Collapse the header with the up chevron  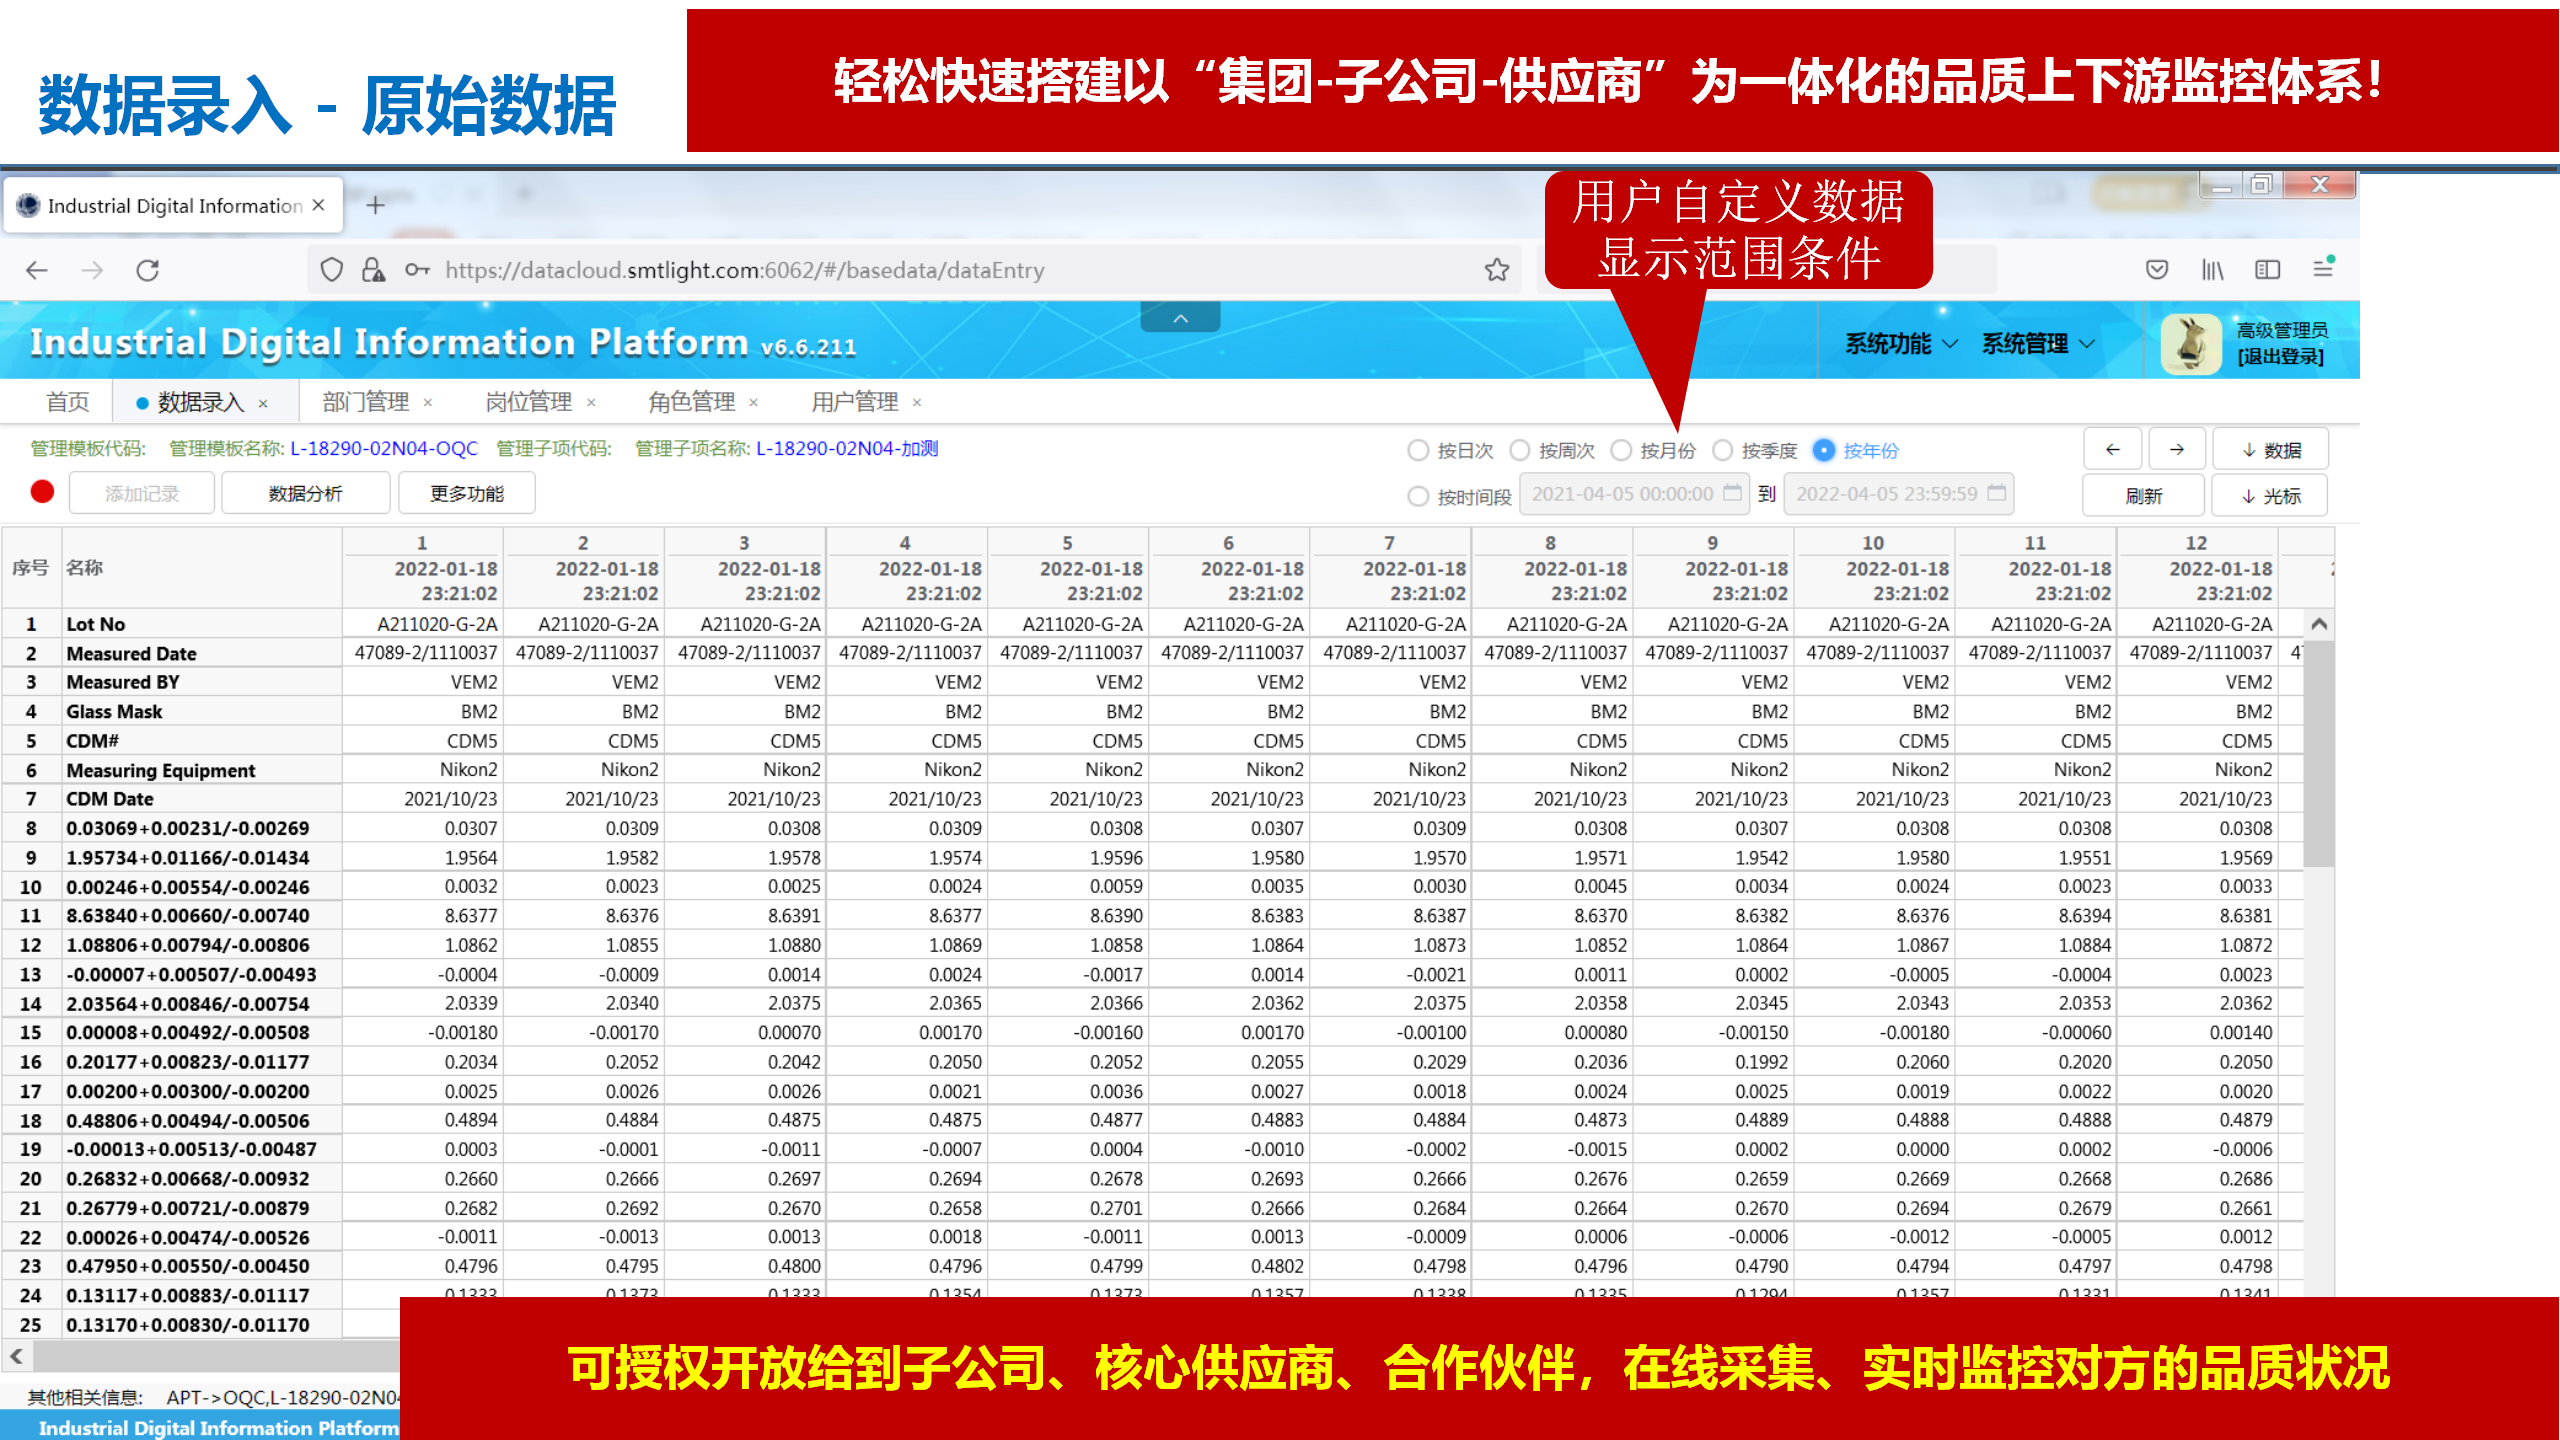(1180, 318)
